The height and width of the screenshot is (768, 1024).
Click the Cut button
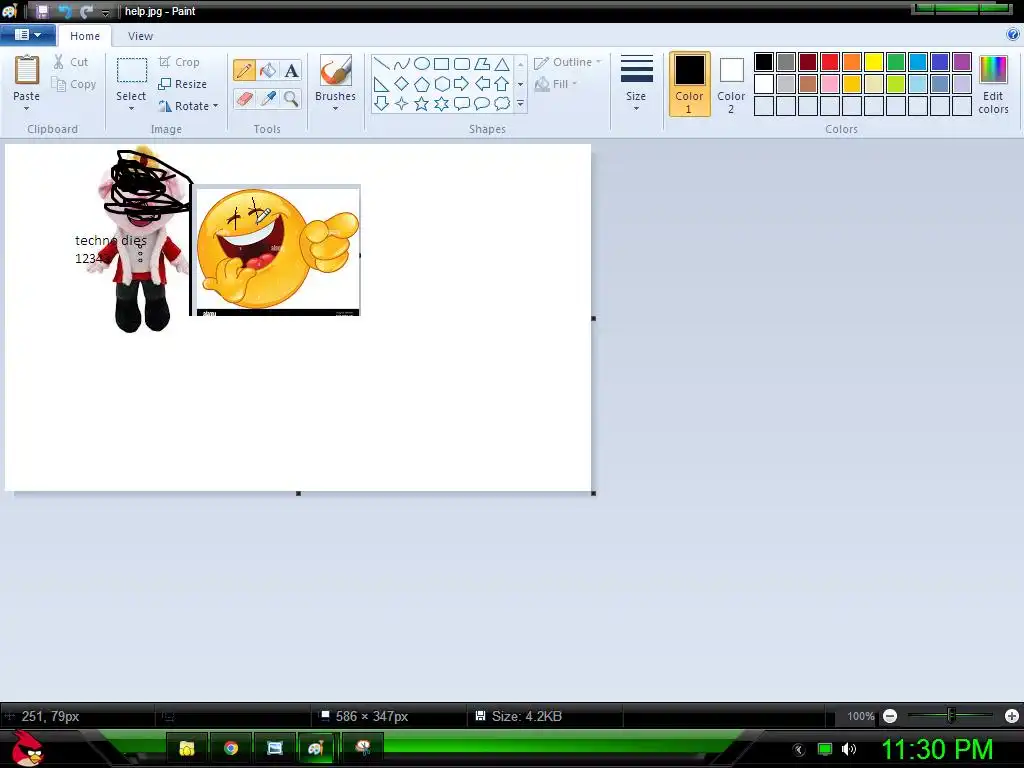(x=71, y=62)
